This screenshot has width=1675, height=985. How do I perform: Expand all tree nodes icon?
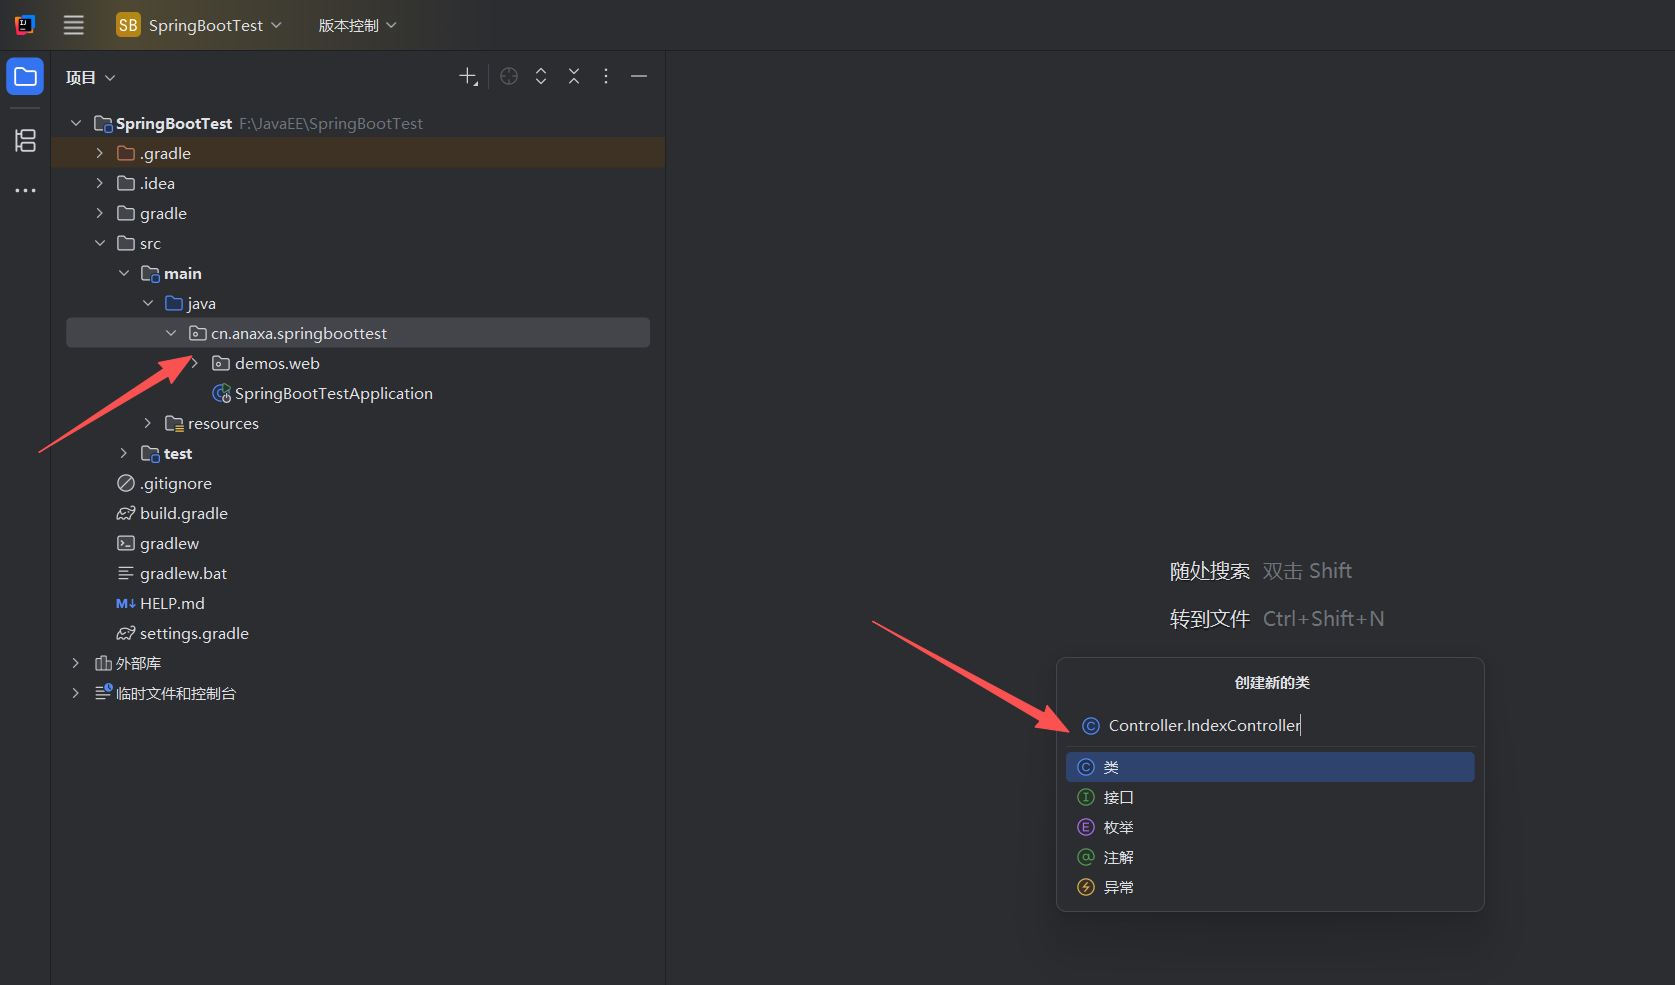coord(541,77)
